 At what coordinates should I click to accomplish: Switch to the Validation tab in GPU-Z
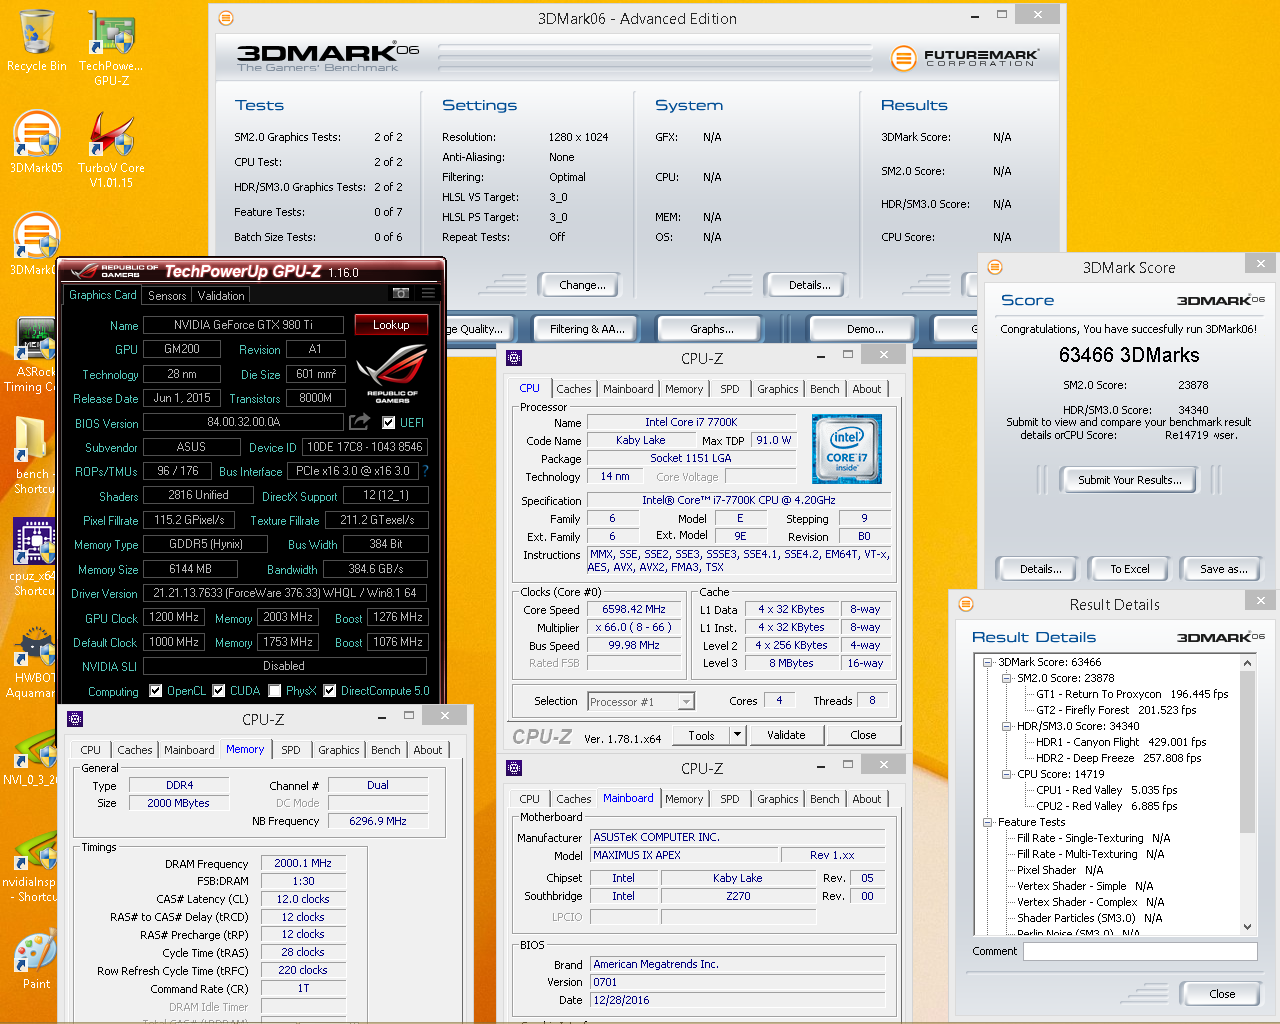[x=221, y=296]
